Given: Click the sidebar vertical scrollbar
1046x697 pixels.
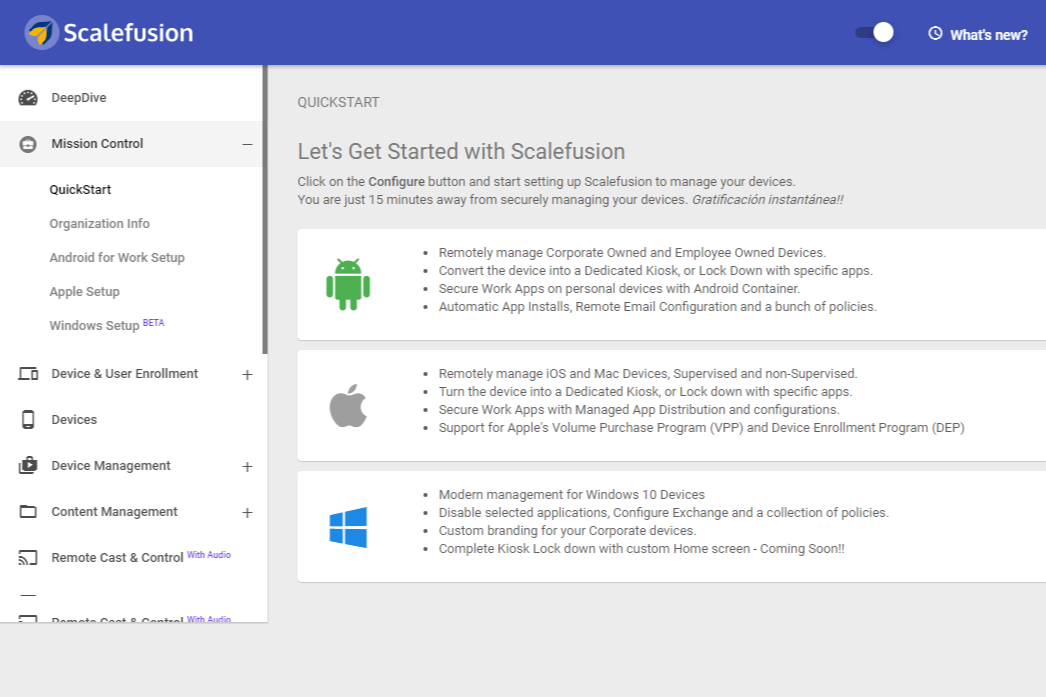Looking at the screenshot, I should pyautogui.click(x=265, y=210).
